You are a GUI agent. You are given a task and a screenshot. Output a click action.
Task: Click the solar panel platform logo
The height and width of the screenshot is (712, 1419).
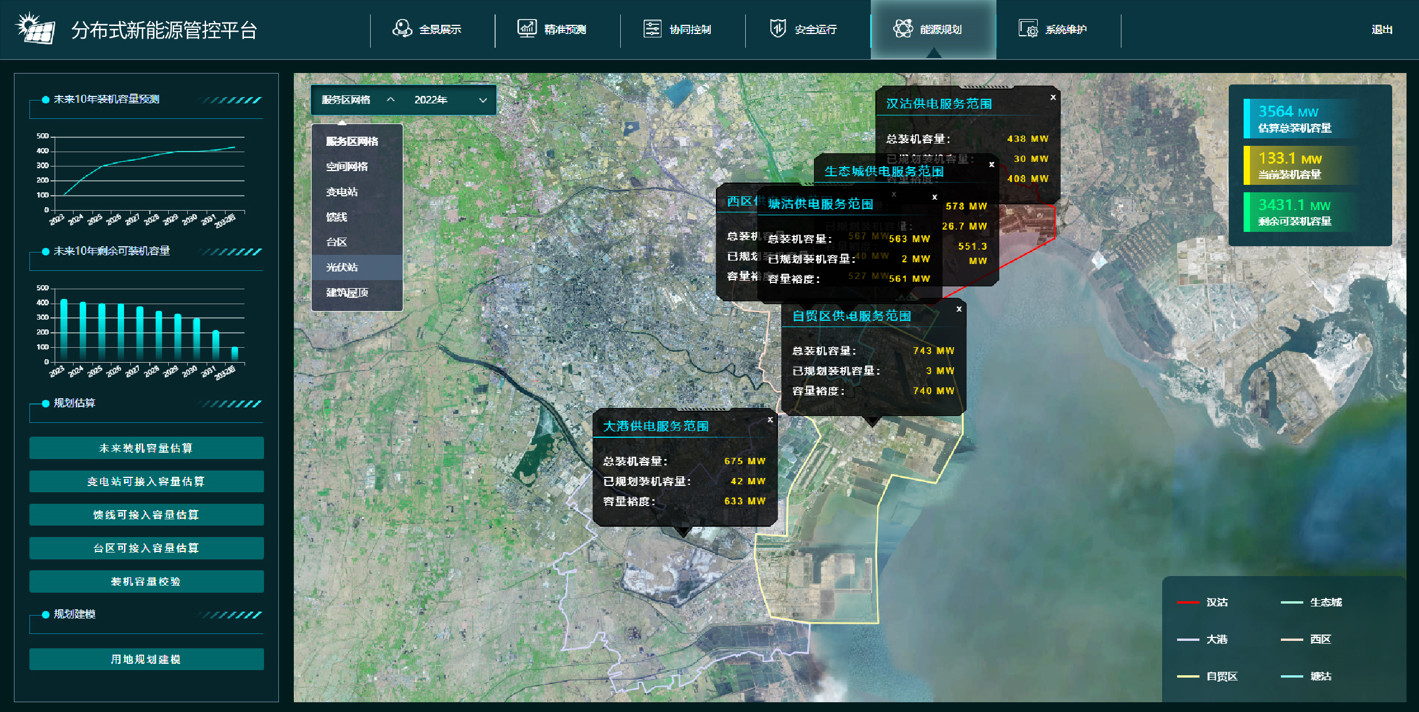coord(36,28)
